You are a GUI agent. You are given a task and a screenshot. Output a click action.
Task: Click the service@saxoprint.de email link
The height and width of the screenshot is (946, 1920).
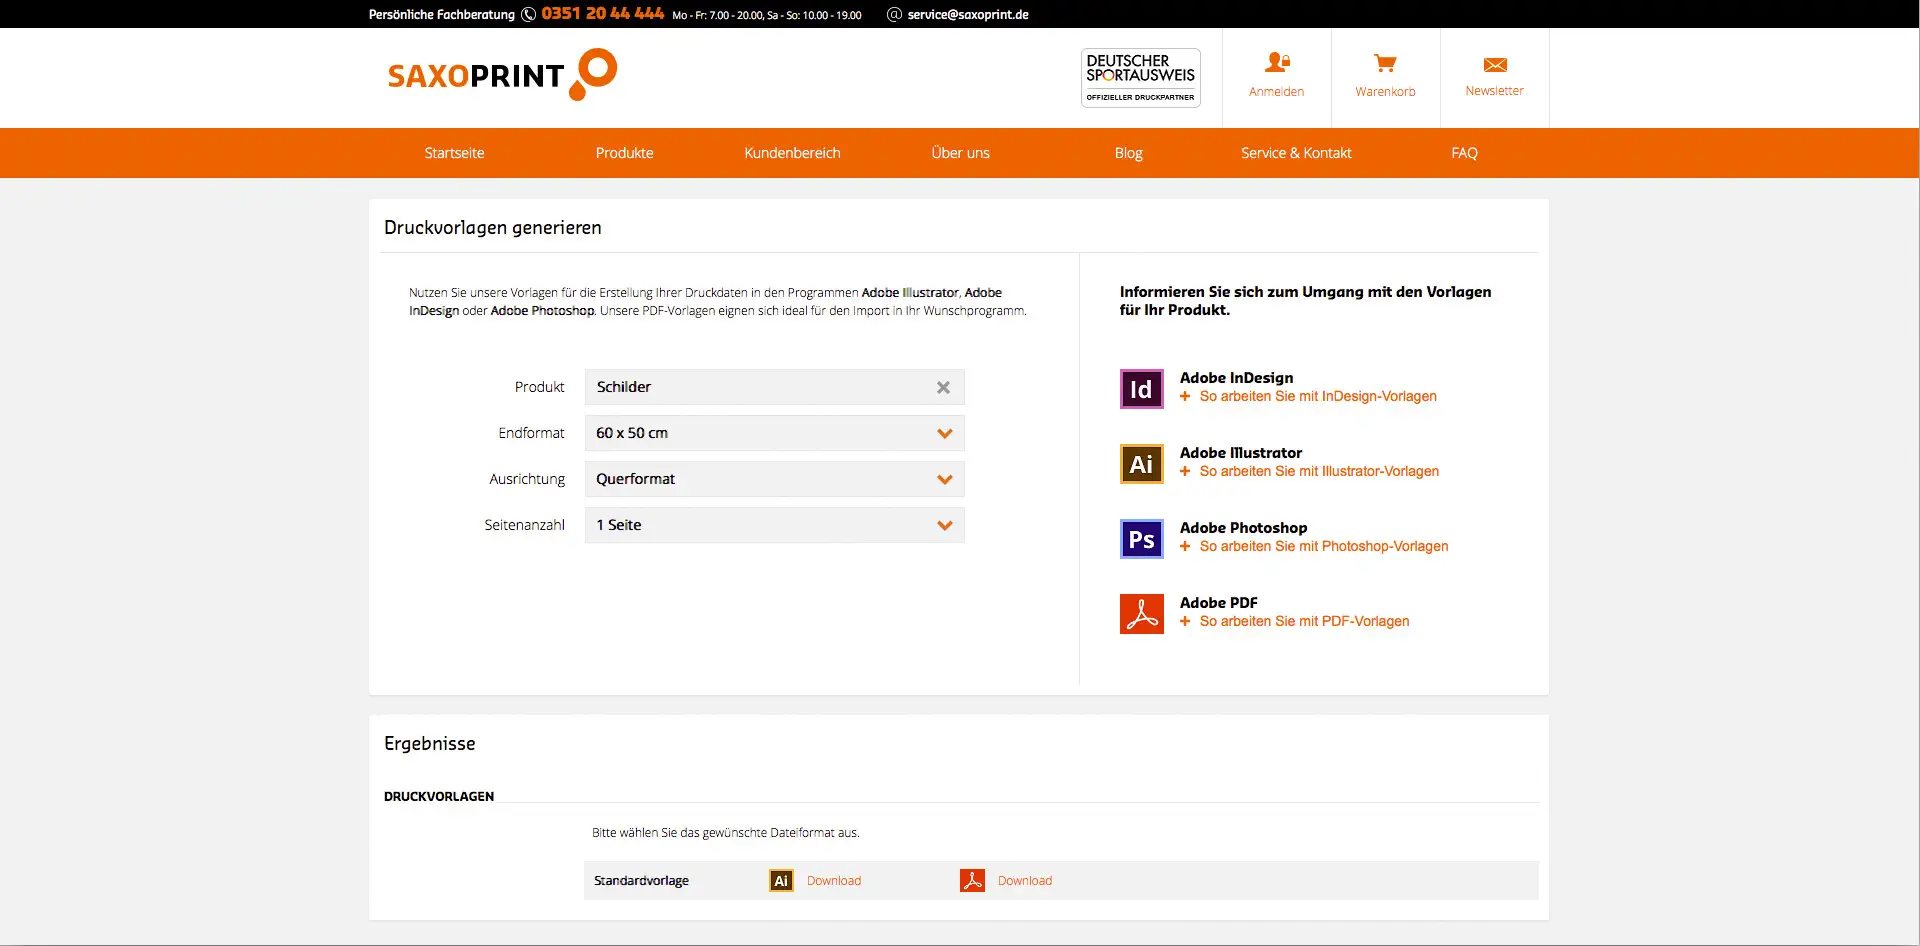tap(967, 15)
